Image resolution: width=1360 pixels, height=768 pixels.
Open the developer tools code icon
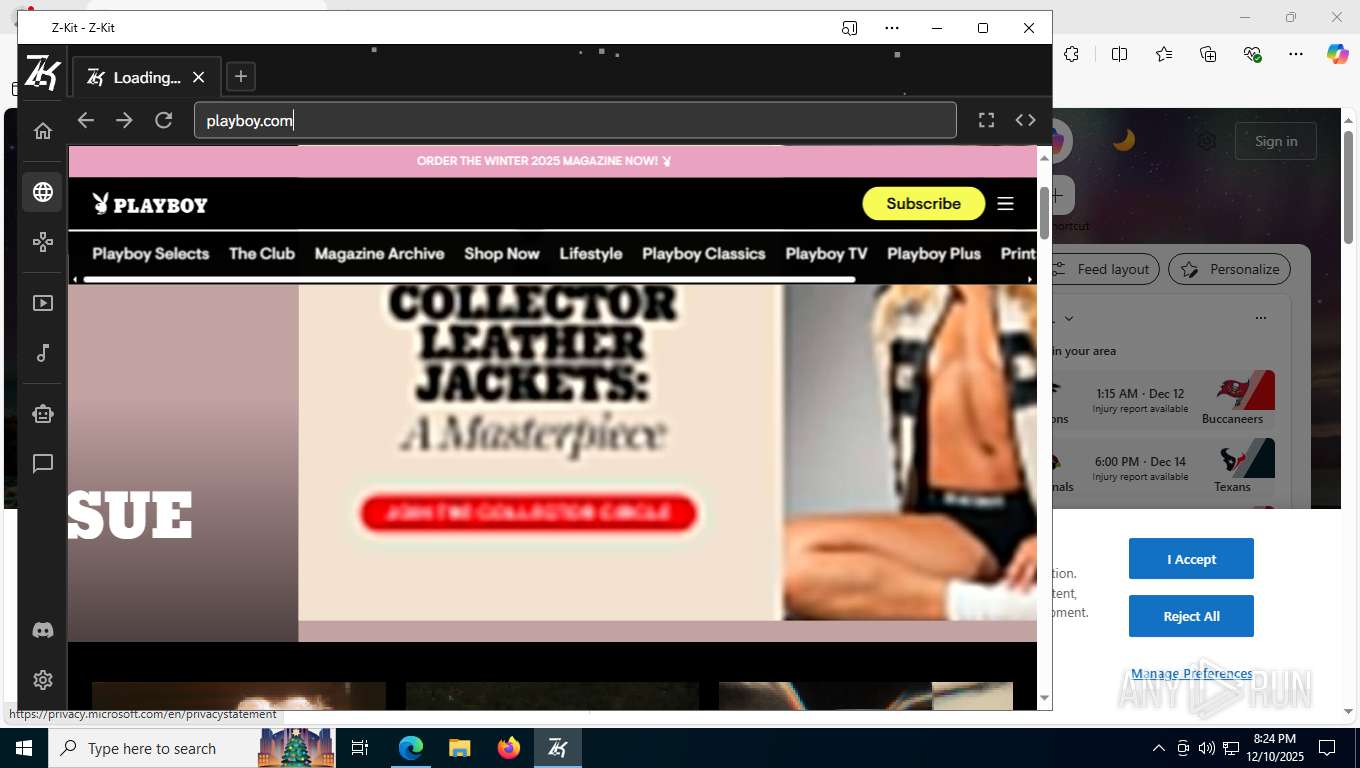(1025, 120)
